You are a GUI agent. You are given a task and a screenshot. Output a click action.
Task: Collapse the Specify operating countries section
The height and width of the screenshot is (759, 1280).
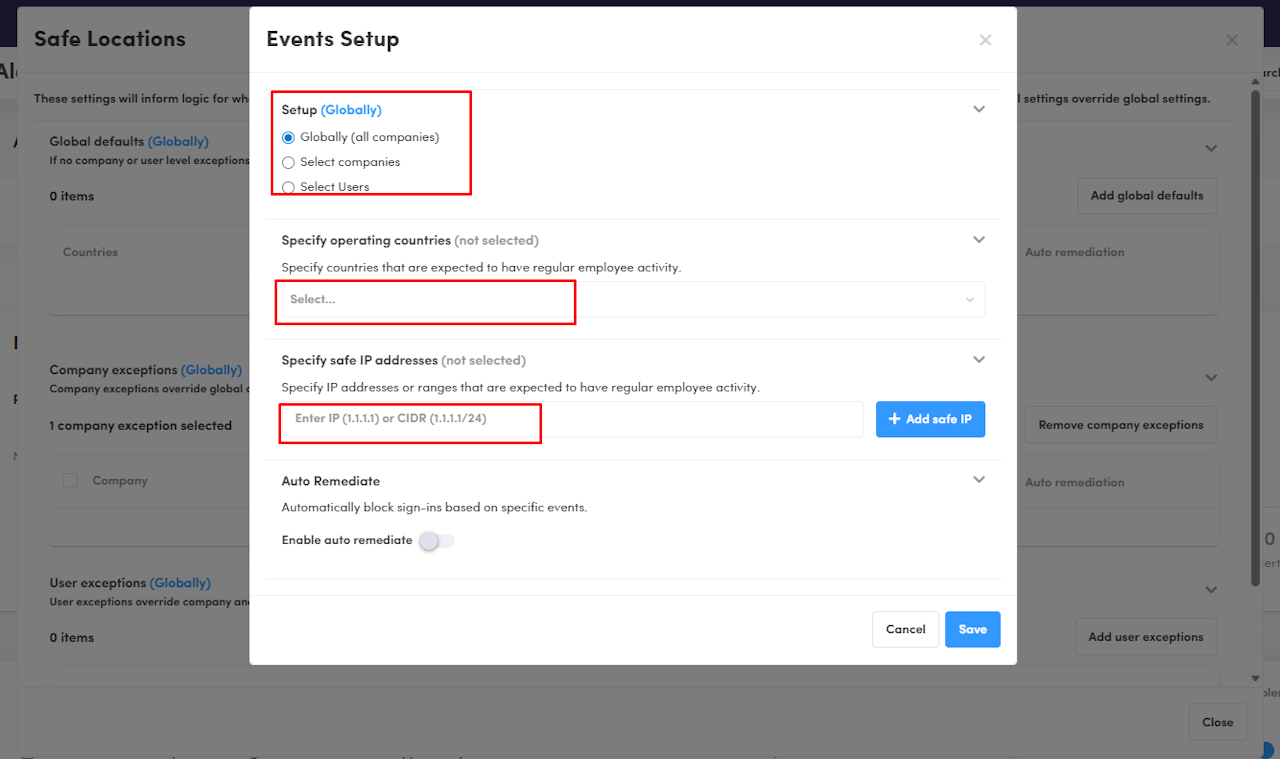(x=979, y=239)
